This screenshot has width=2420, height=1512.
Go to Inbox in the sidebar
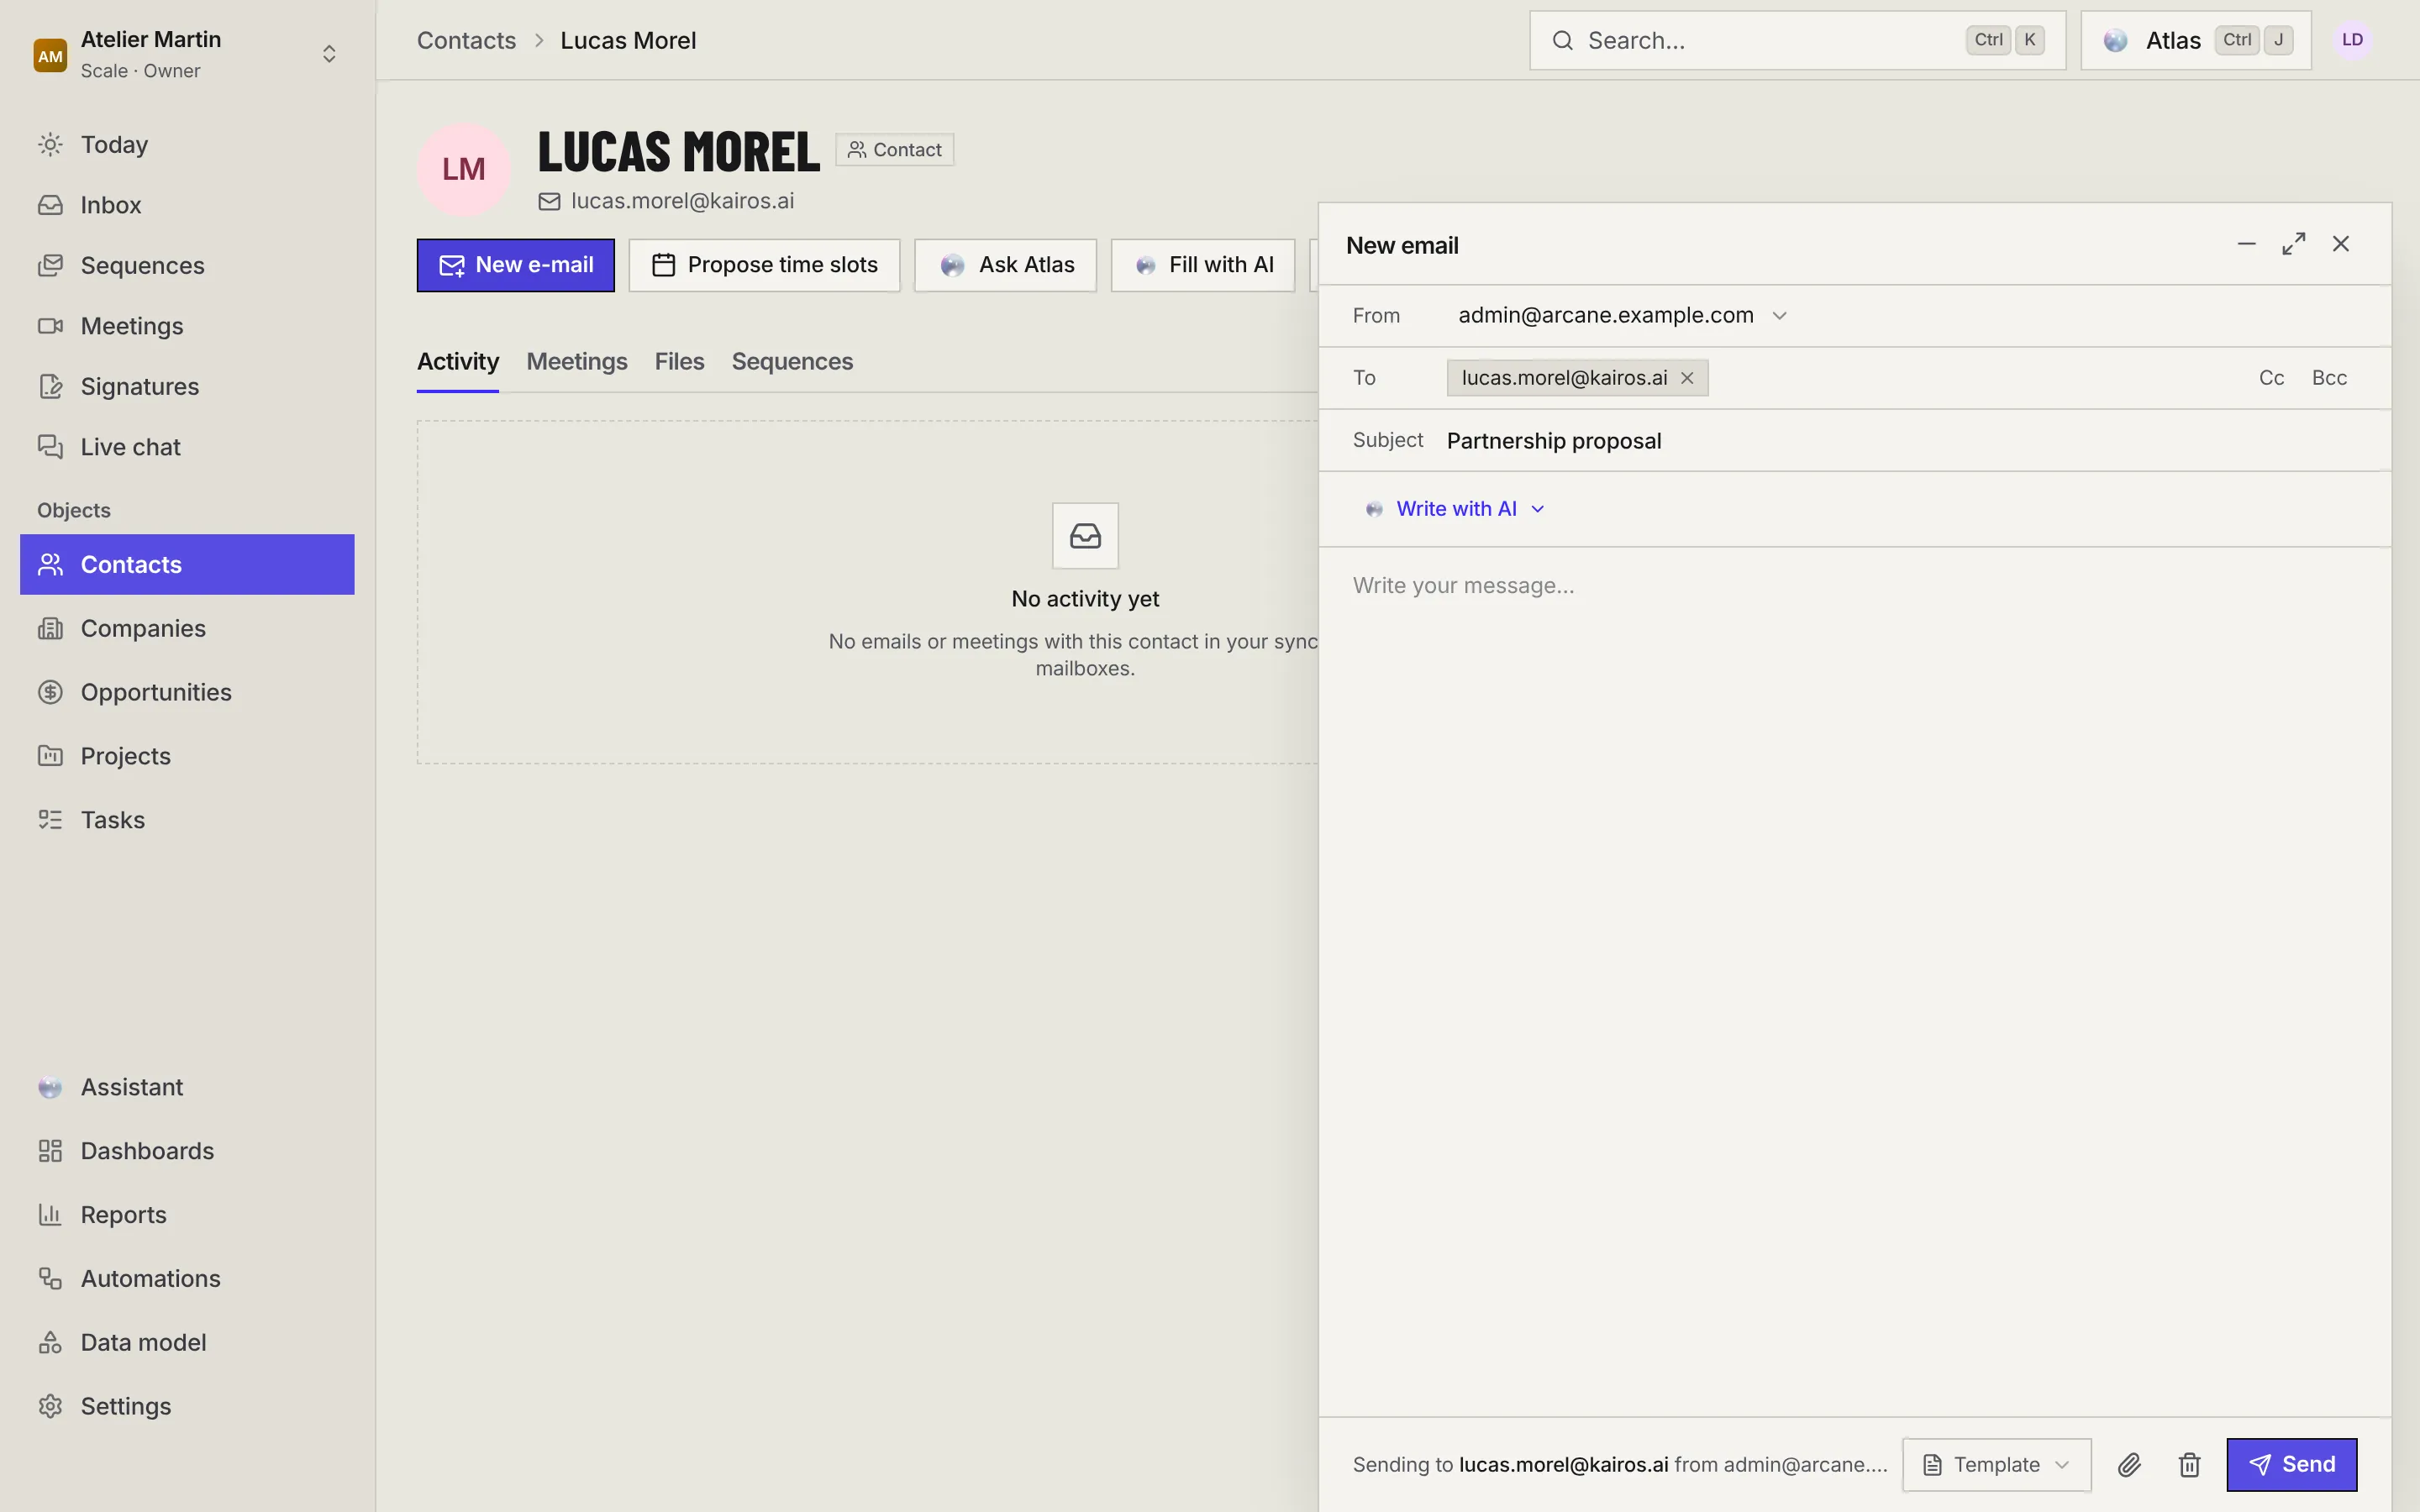click(x=187, y=205)
